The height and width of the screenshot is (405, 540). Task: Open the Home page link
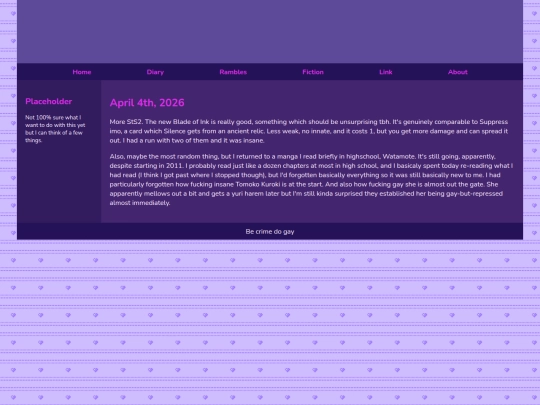(x=82, y=72)
